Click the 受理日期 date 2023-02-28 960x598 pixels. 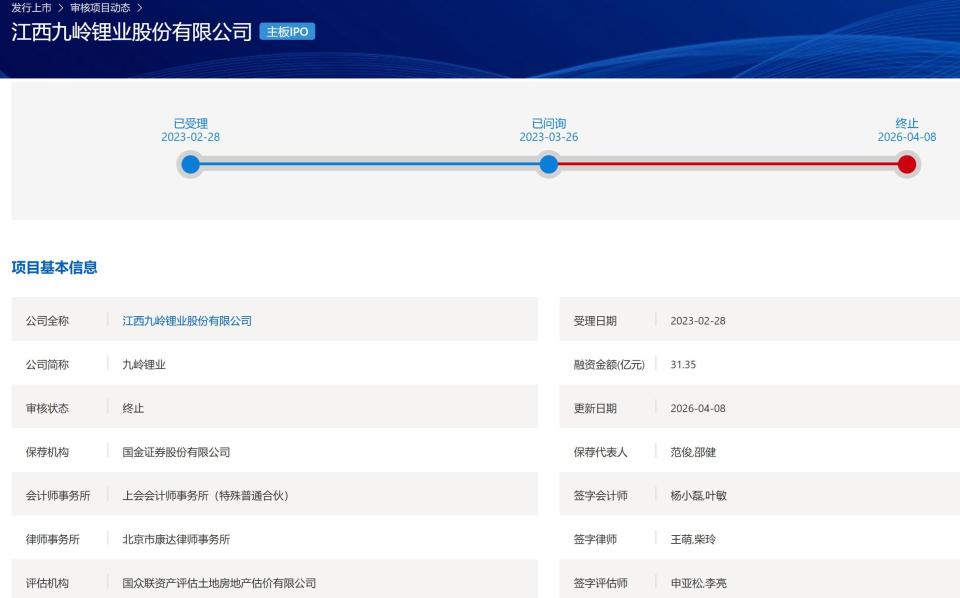pyautogui.click(x=697, y=320)
